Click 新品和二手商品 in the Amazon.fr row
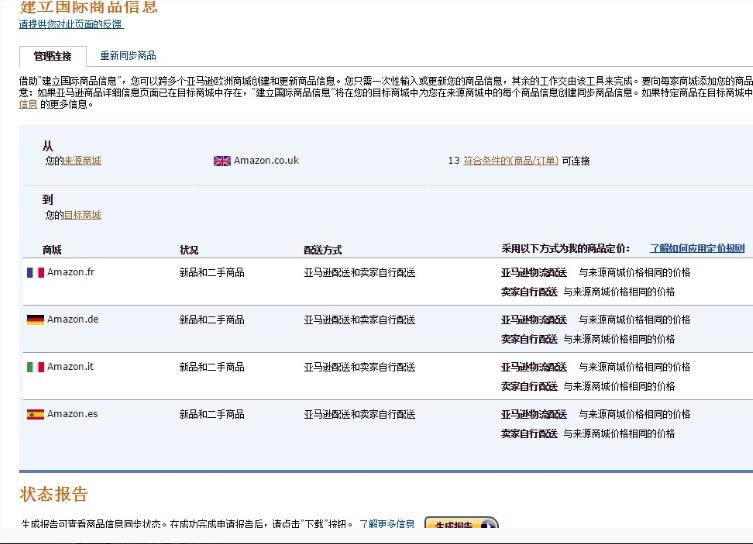 pyautogui.click(x=212, y=273)
